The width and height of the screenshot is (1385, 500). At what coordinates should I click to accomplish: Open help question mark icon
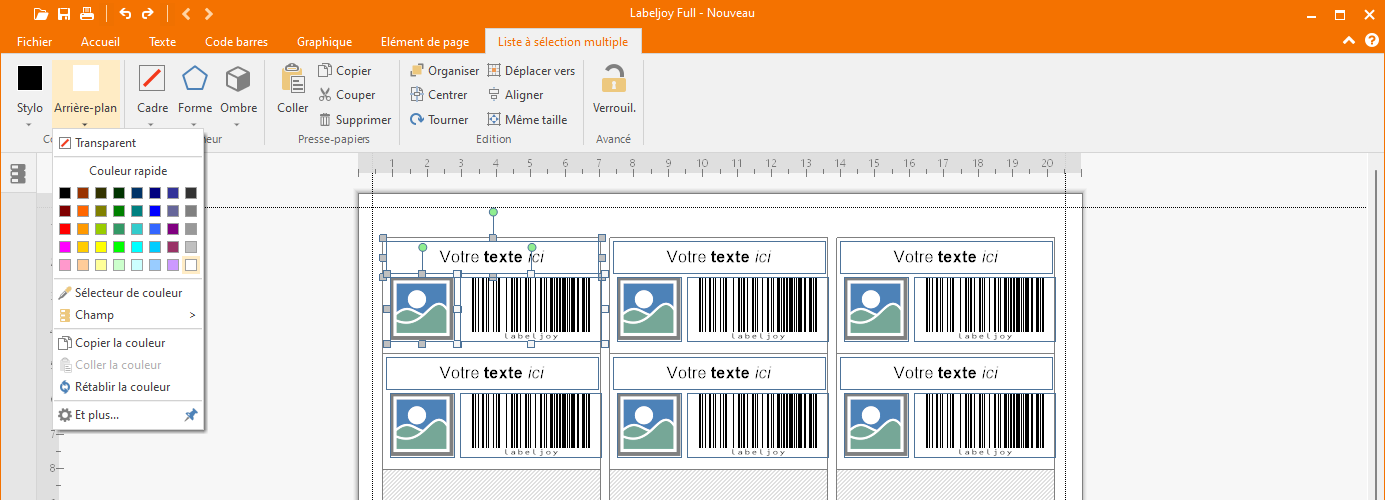click(1370, 41)
